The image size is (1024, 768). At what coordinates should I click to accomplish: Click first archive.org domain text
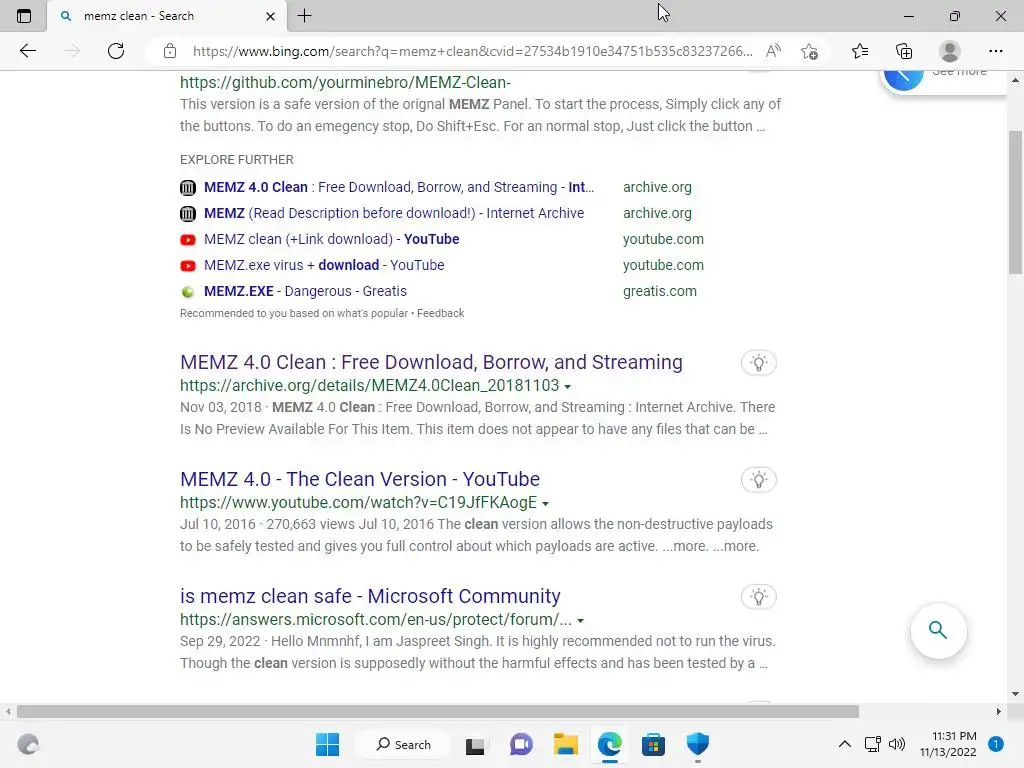pos(657,187)
